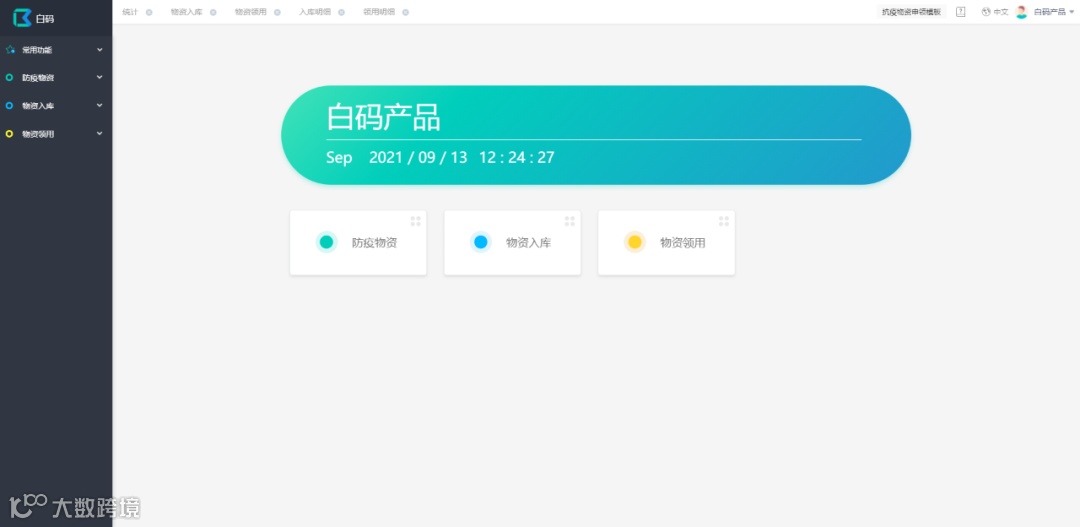
Task: Open the 常用功能 sidebar menu
Action: [x=56, y=50]
